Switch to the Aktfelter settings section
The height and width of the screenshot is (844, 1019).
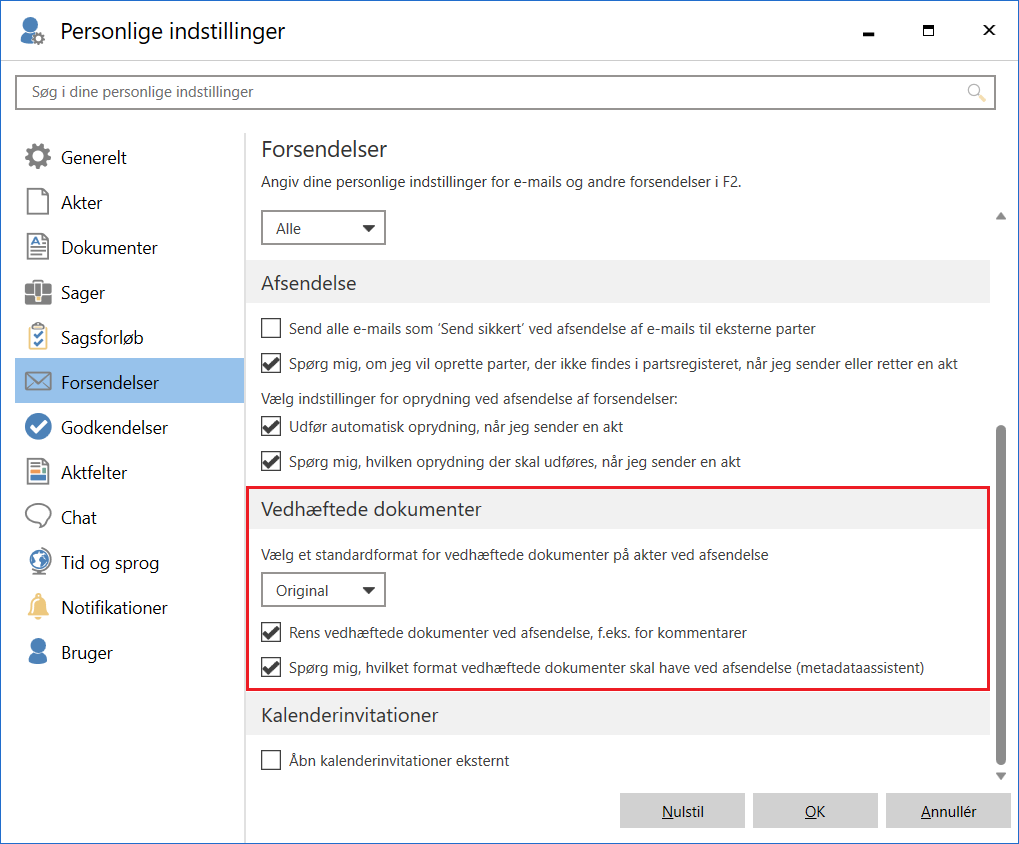(94, 472)
